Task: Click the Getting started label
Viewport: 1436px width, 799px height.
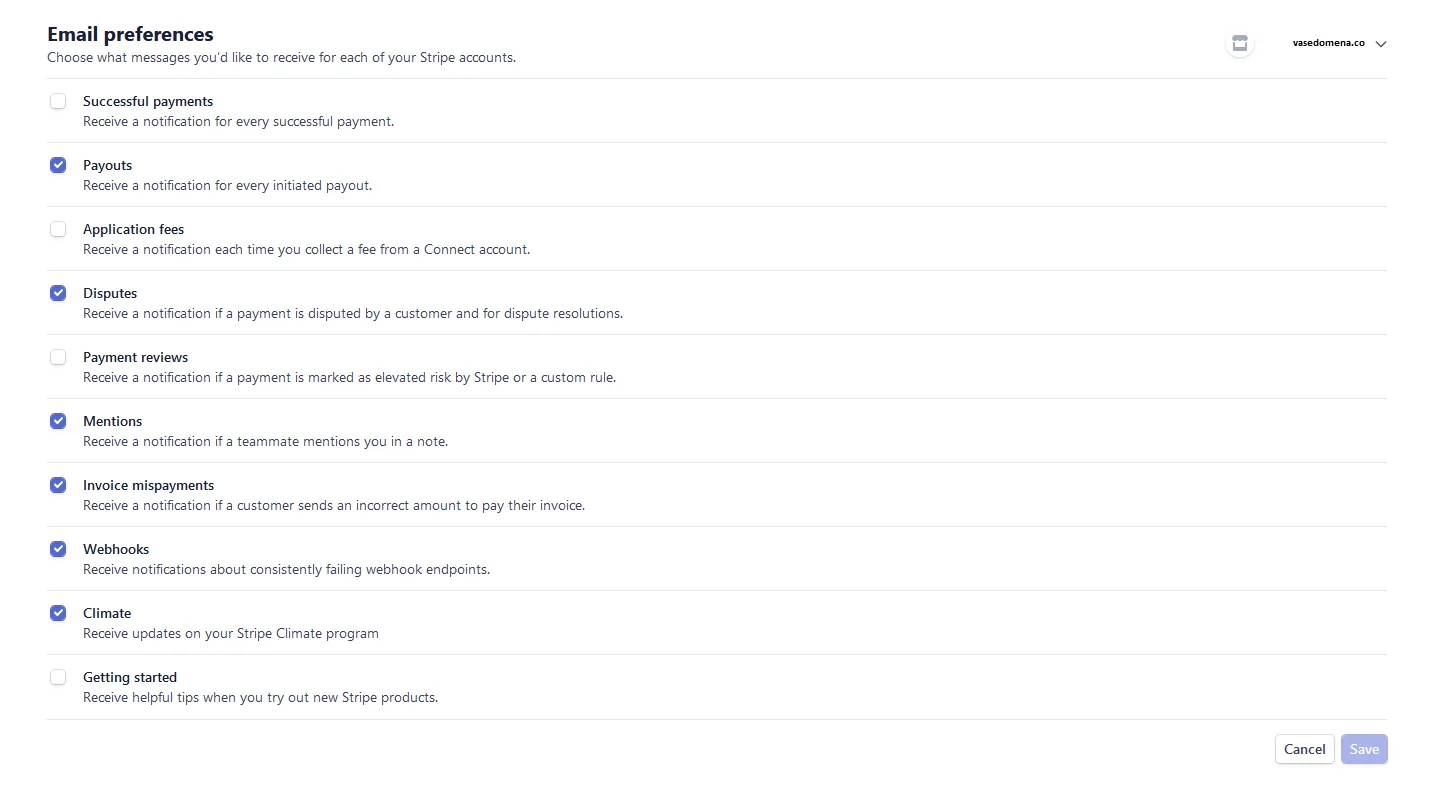Action: 130,677
